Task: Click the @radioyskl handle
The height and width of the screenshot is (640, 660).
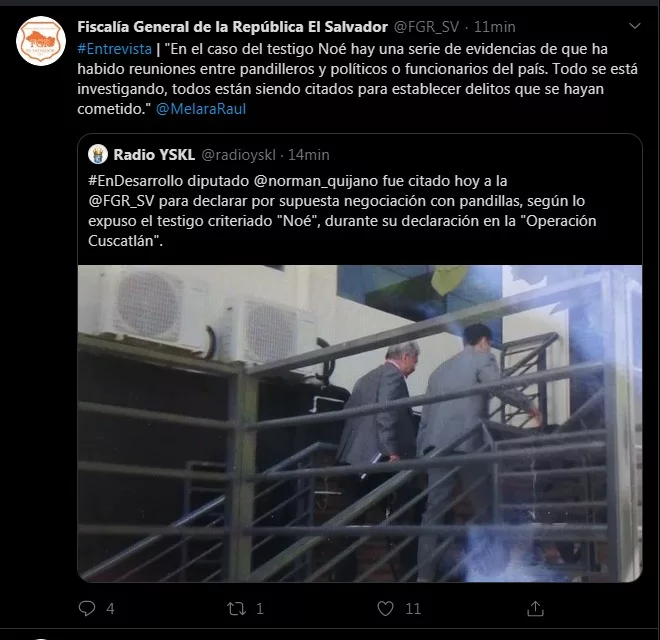Action: tap(239, 155)
